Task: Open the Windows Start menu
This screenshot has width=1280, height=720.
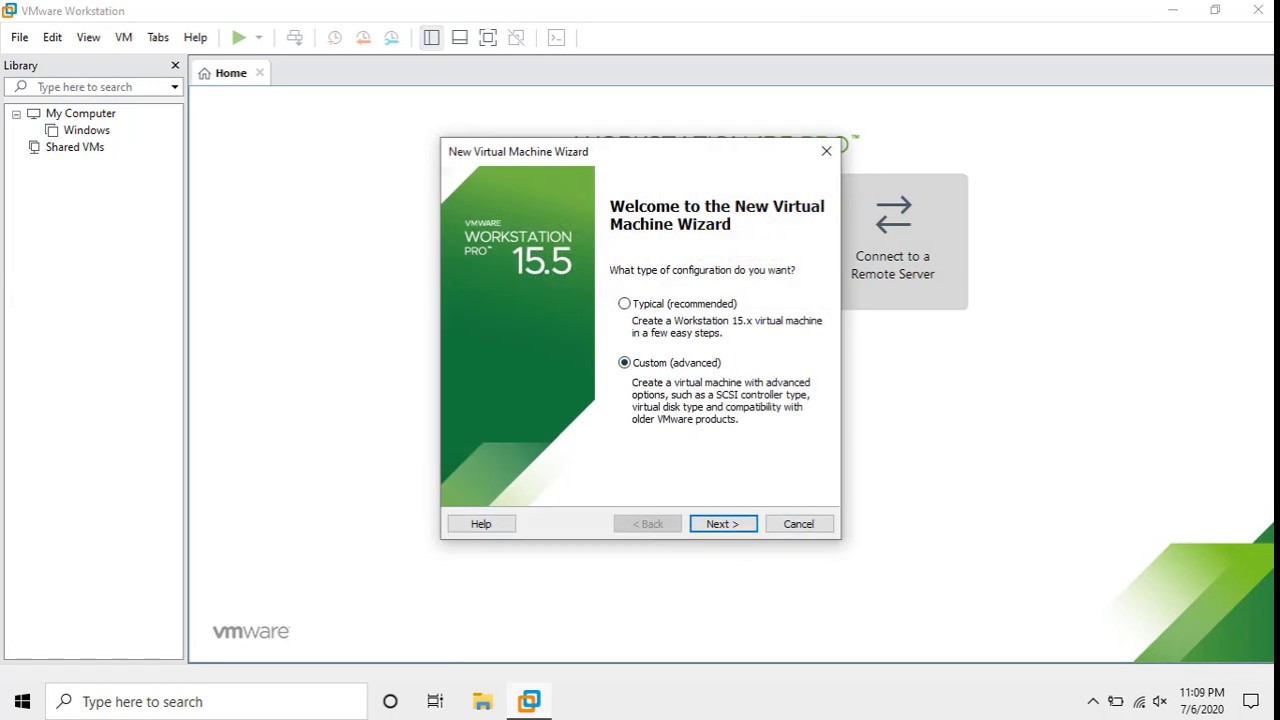Action: [x=22, y=701]
